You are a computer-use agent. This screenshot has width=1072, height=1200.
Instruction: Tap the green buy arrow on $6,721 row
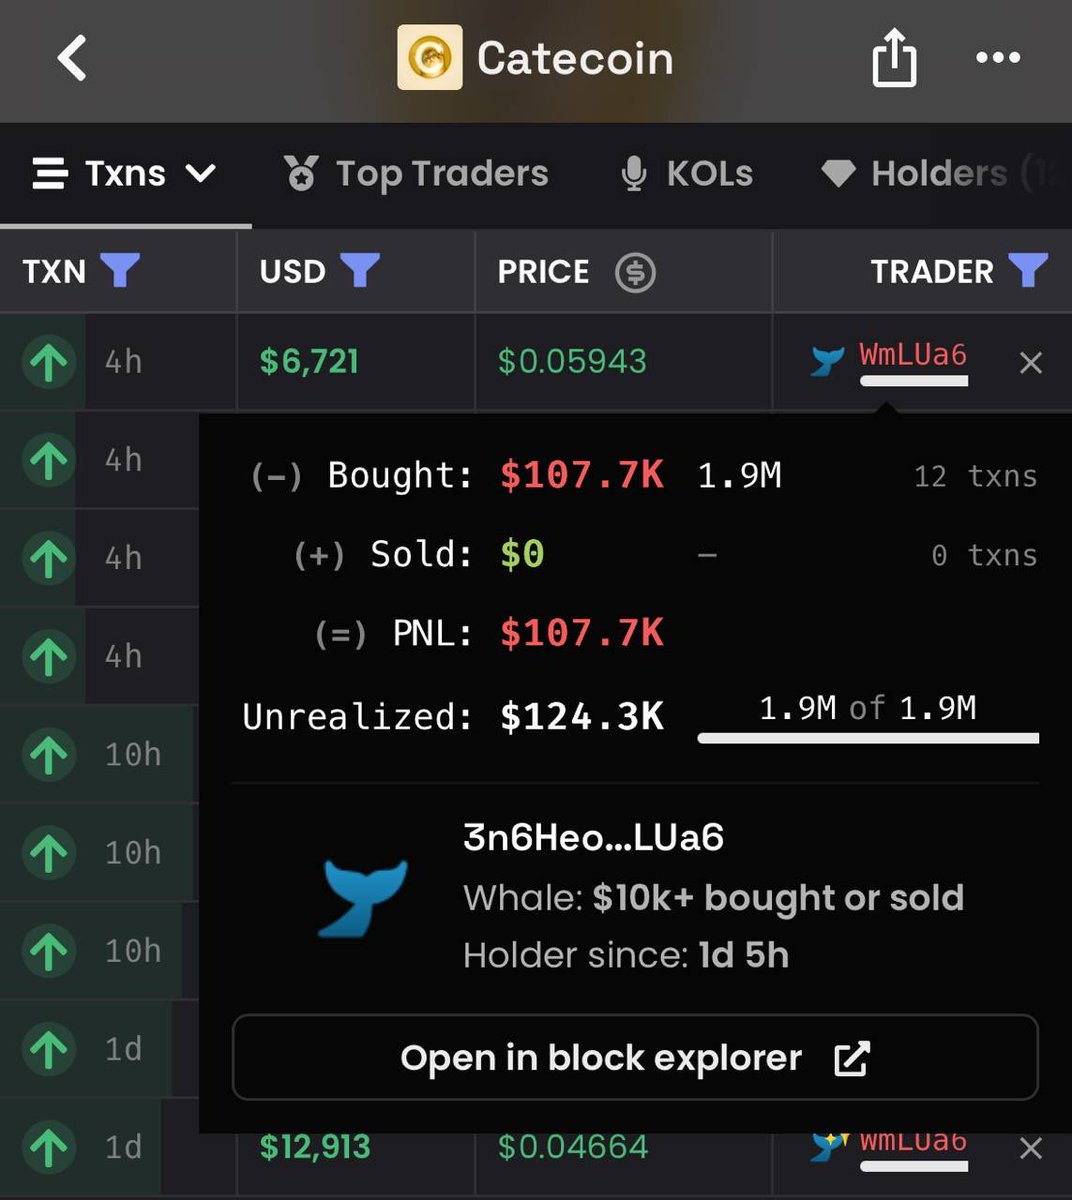pyautogui.click(x=49, y=361)
